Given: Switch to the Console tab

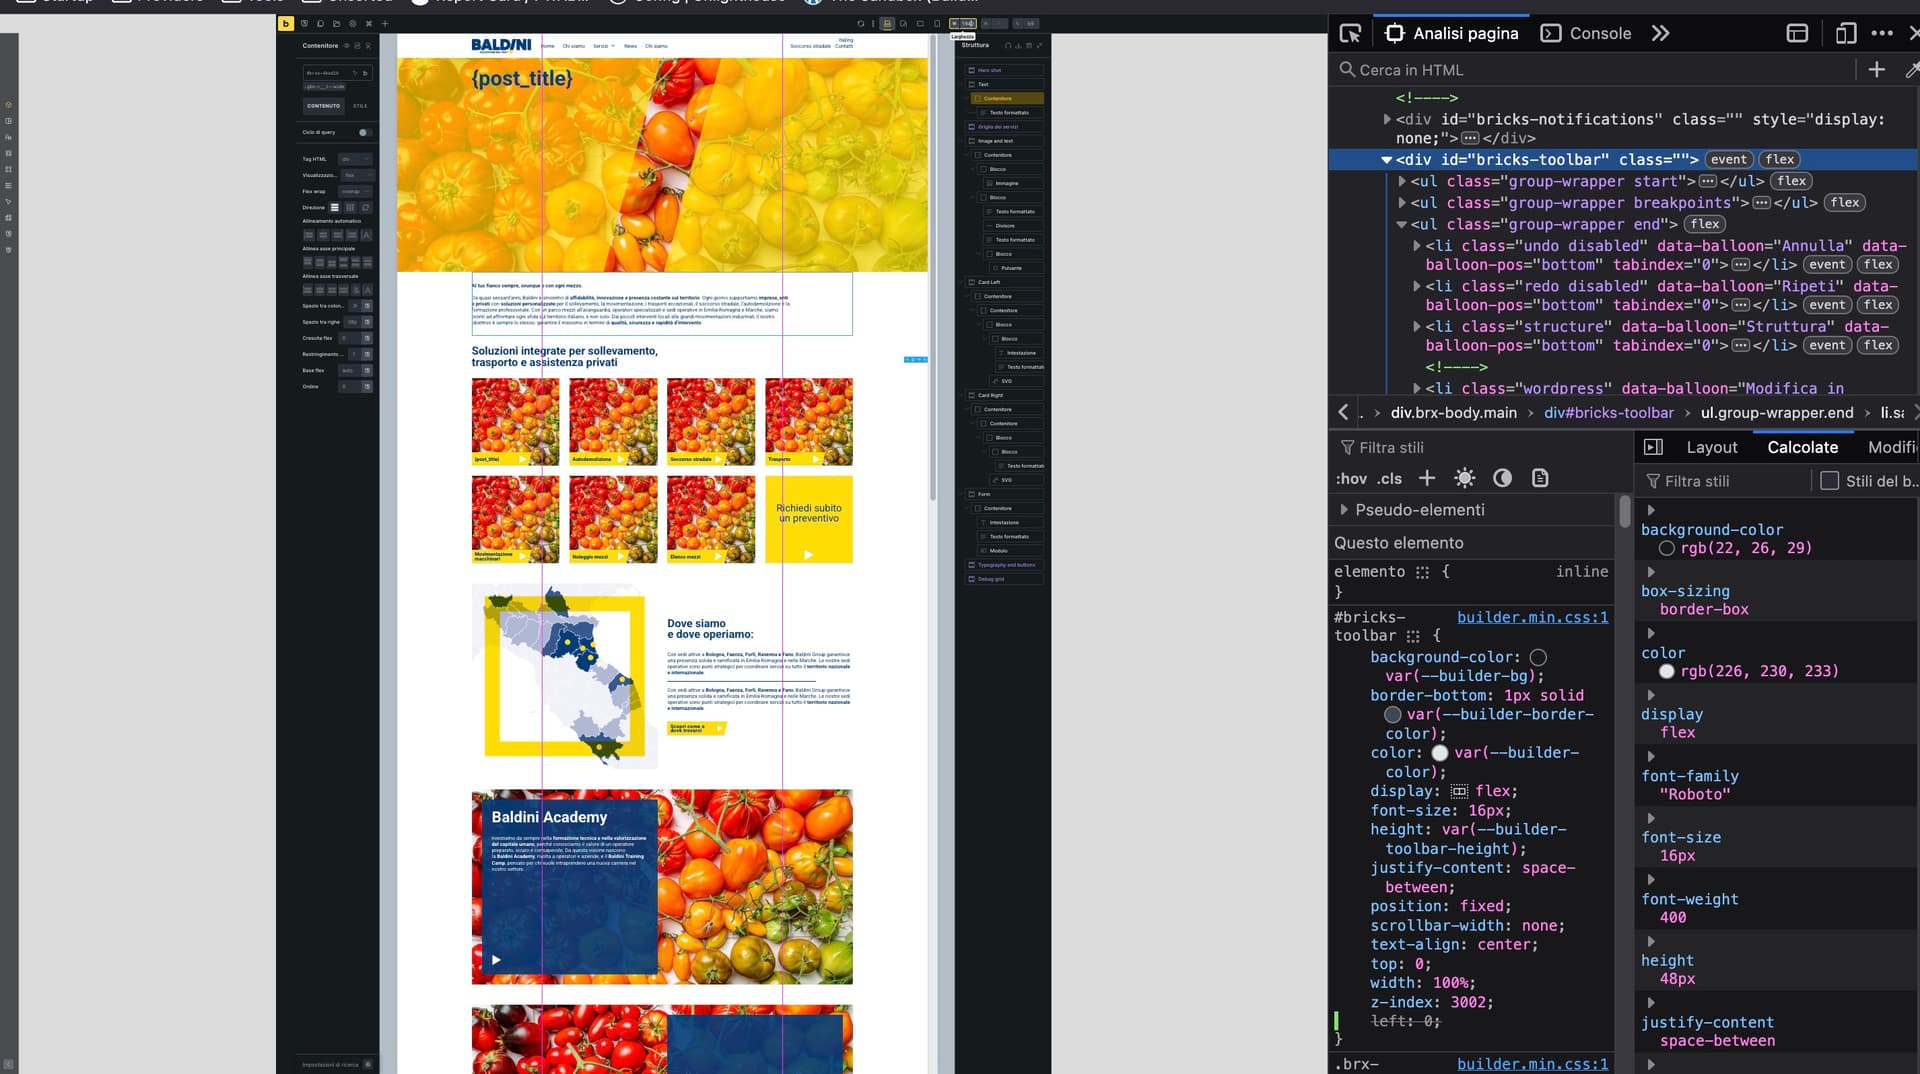Looking at the screenshot, I should tap(1586, 33).
